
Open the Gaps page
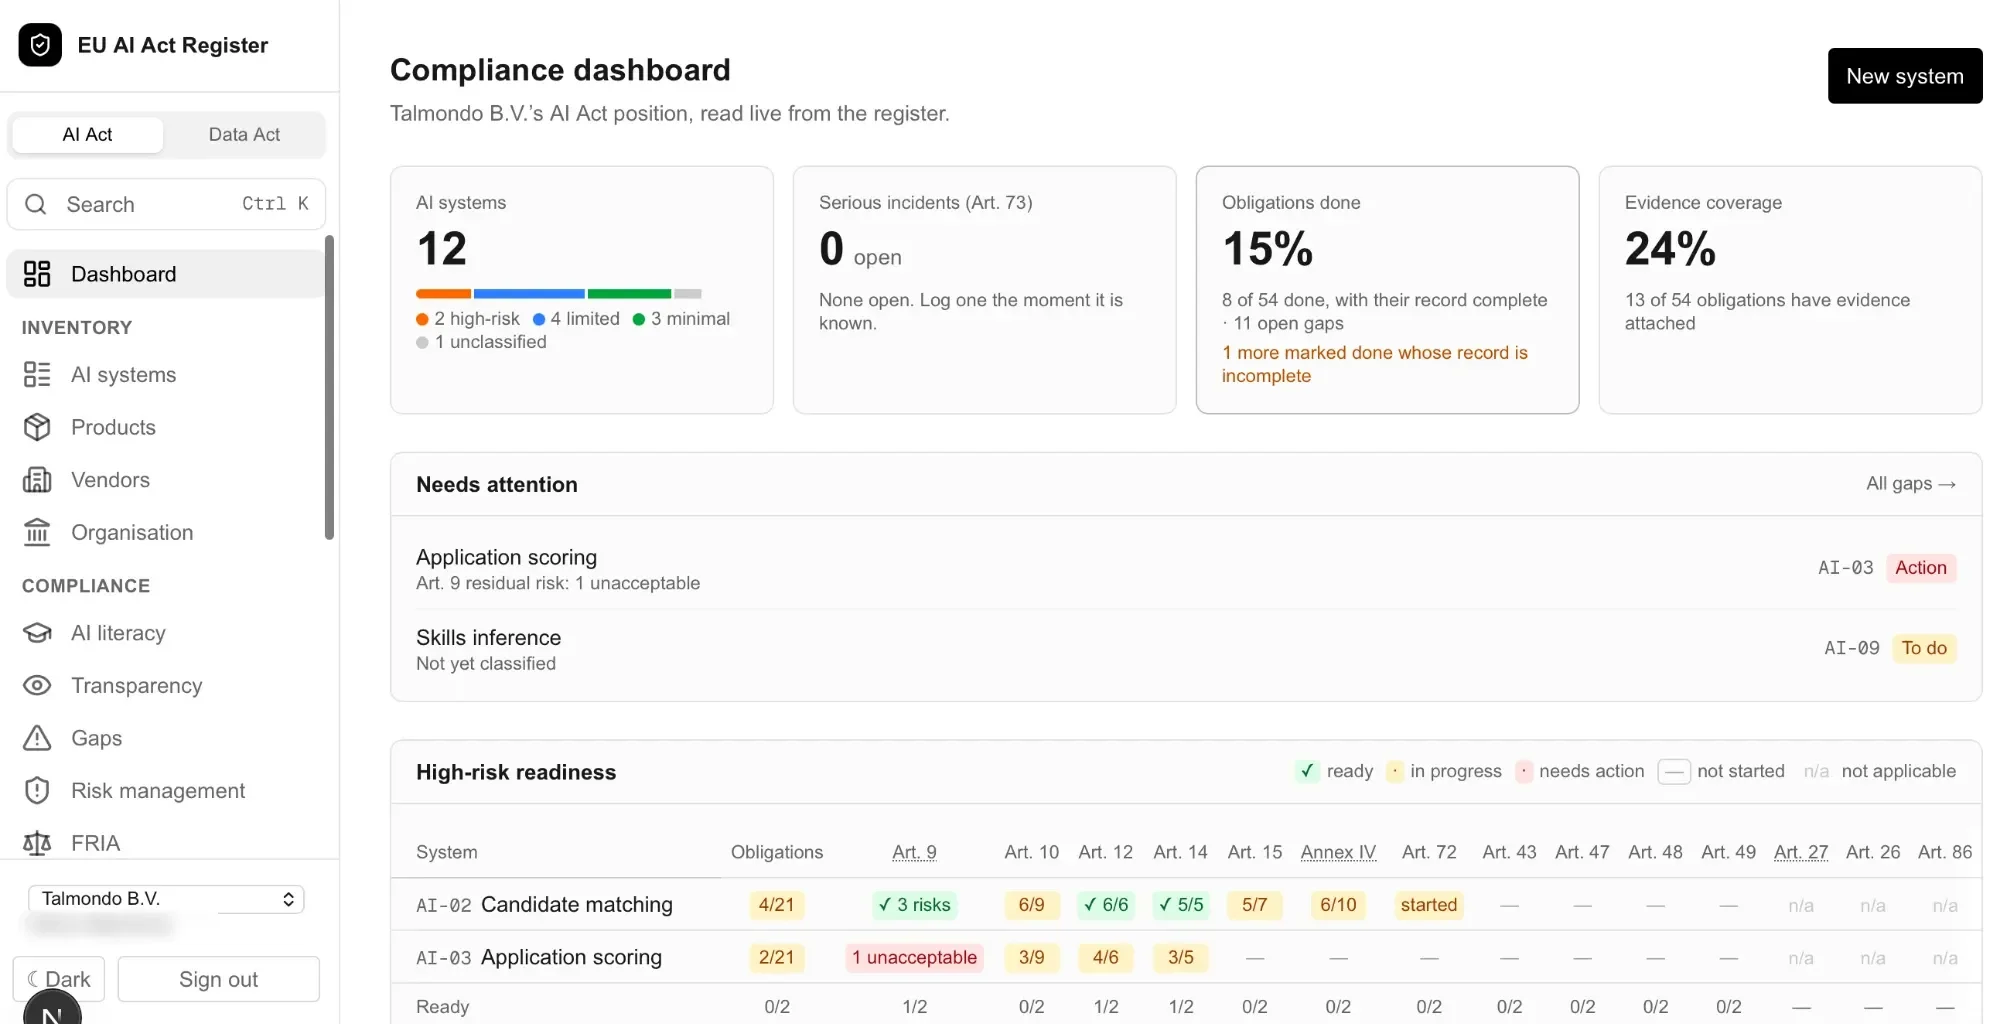pyautogui.click(x=166, y=738)
